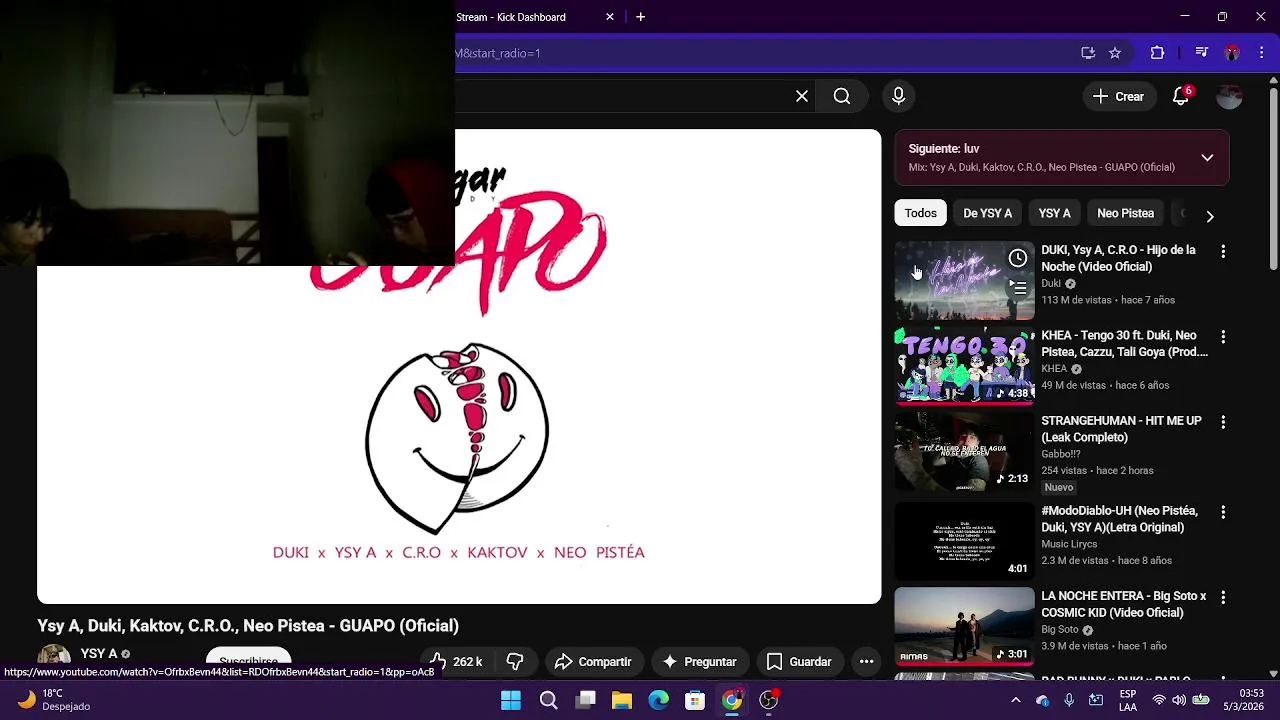Open Tengo 30 video thumbnail
This screenshot has width=1280, height=720.
(x=964, y=366)
